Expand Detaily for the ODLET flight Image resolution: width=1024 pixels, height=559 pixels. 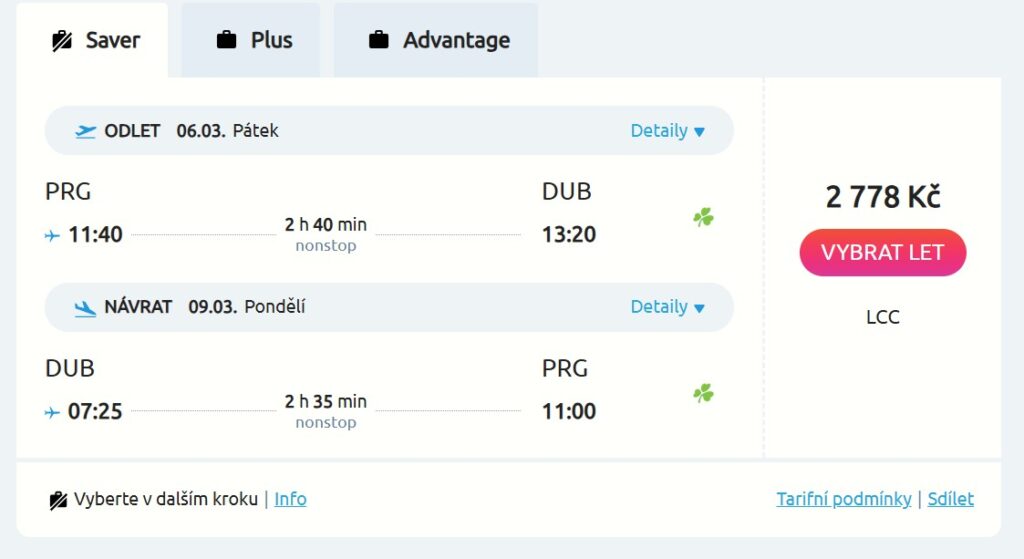pyautogui.click(x=667, y=131)
